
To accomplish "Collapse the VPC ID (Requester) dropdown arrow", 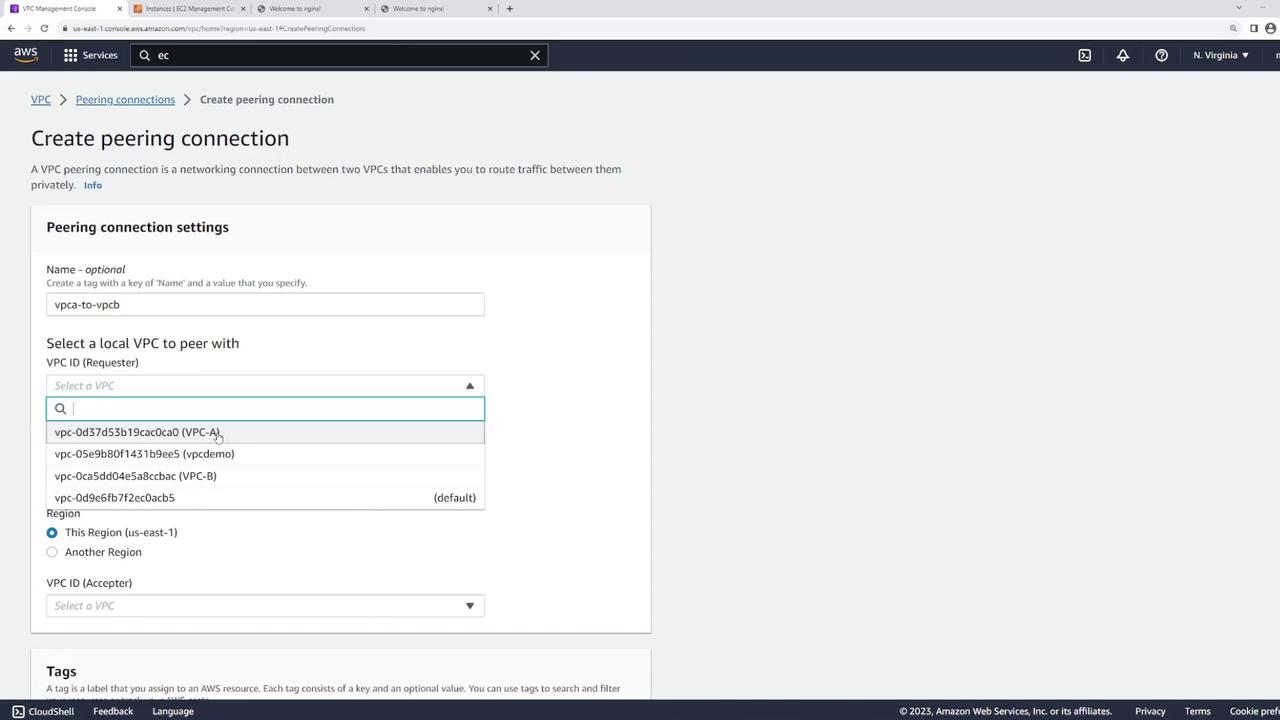I will point(469,386).
